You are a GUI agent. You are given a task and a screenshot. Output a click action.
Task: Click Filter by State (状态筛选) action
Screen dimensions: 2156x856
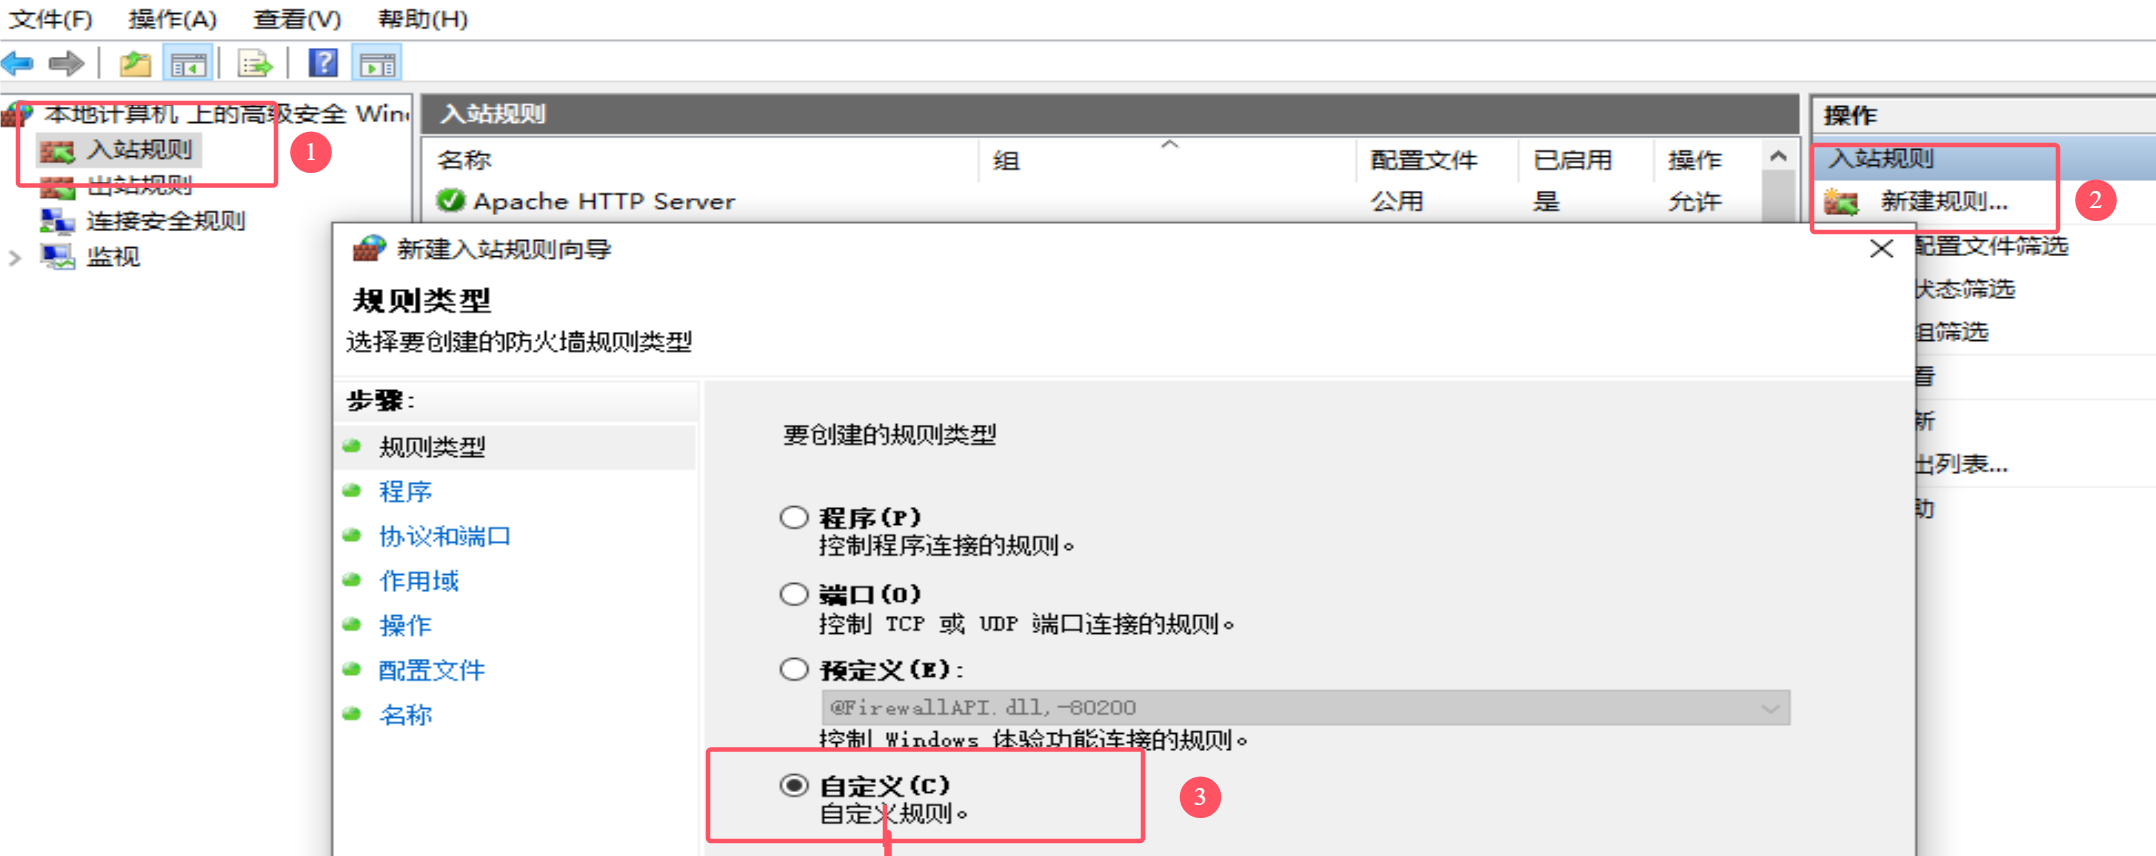tap(1965, 289)
